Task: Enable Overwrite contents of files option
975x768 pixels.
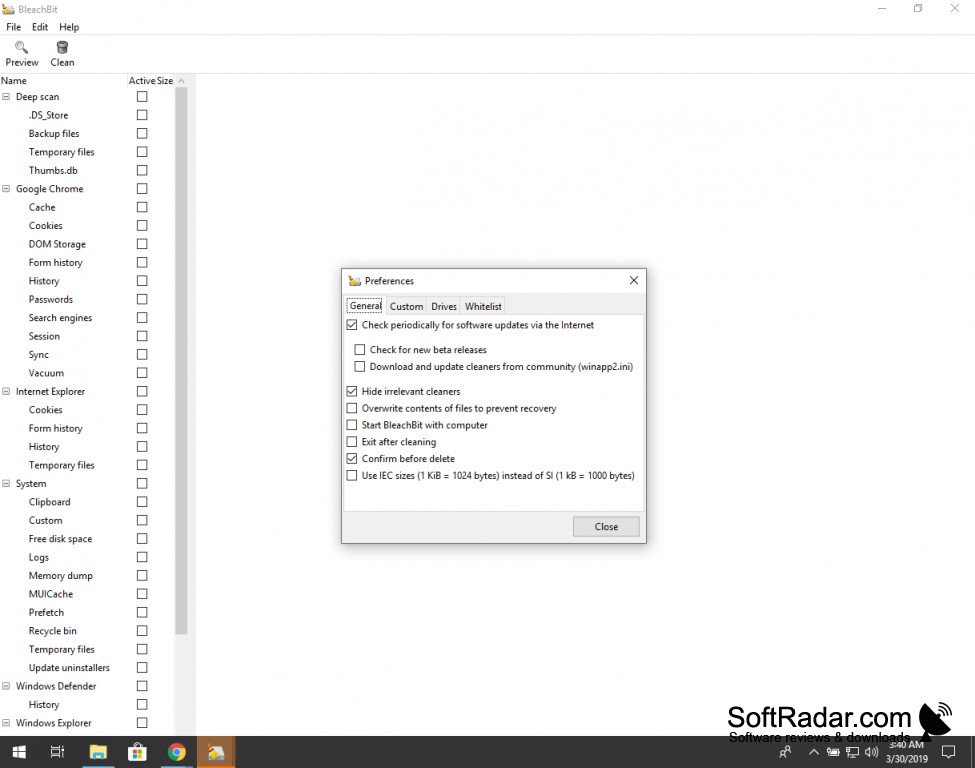Action: tap(352, 409)
